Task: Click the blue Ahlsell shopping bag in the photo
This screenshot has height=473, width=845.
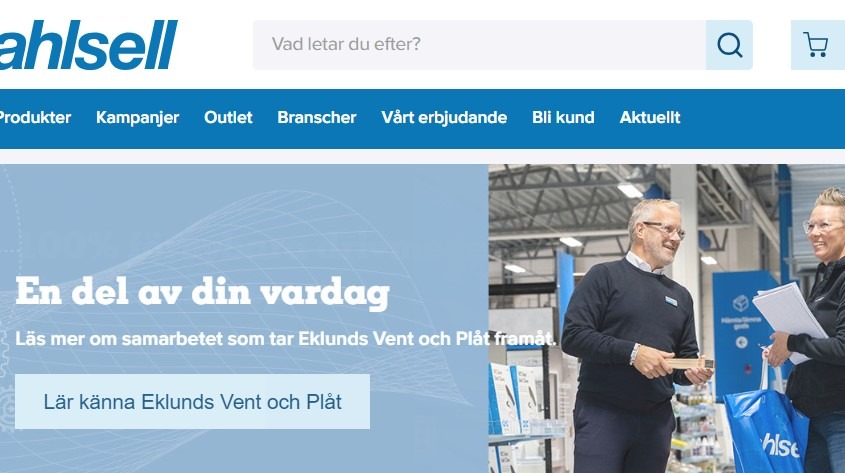Action: 765,431
